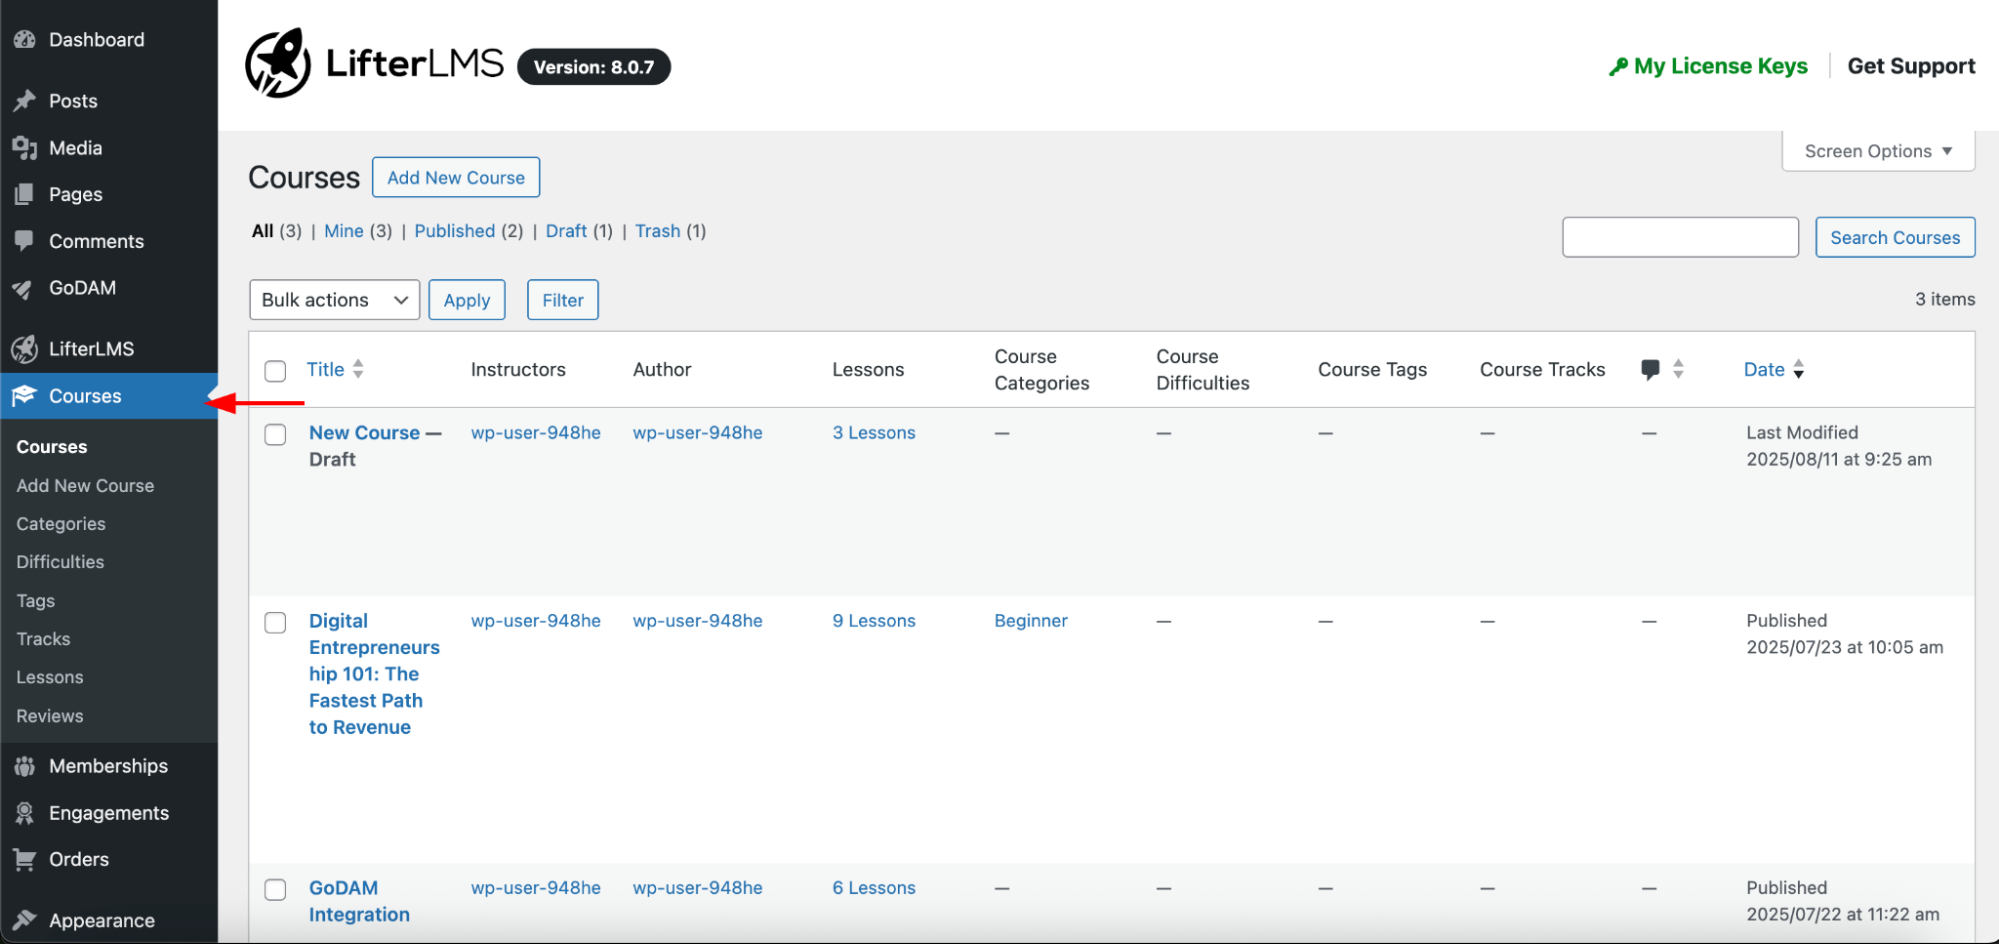Click the Posts pushpin icon
This screenshot has height=944, width=1999.
click(x=24, y=101)
